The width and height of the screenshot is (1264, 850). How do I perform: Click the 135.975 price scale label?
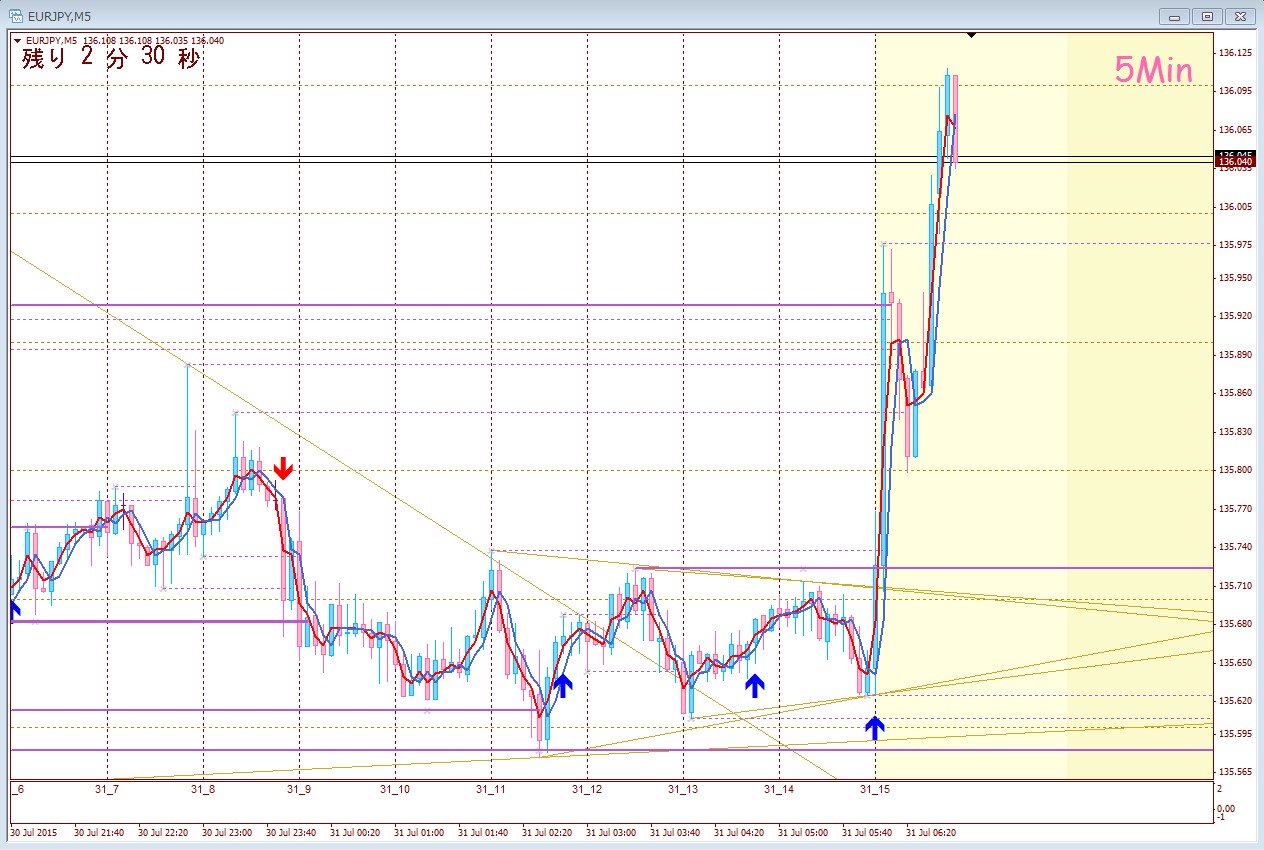1236,245
